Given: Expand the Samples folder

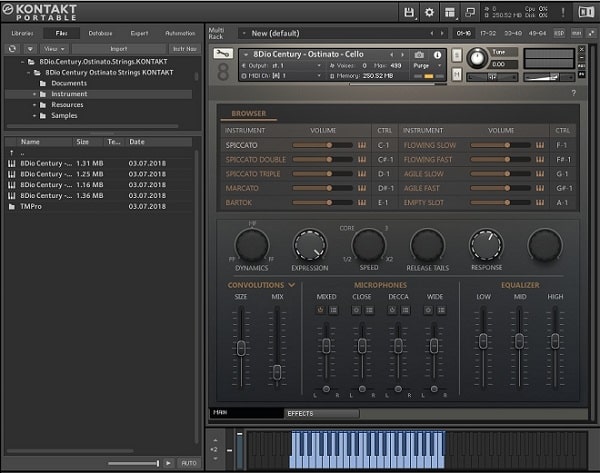Looking at the screenshot, I should point(34,116).
